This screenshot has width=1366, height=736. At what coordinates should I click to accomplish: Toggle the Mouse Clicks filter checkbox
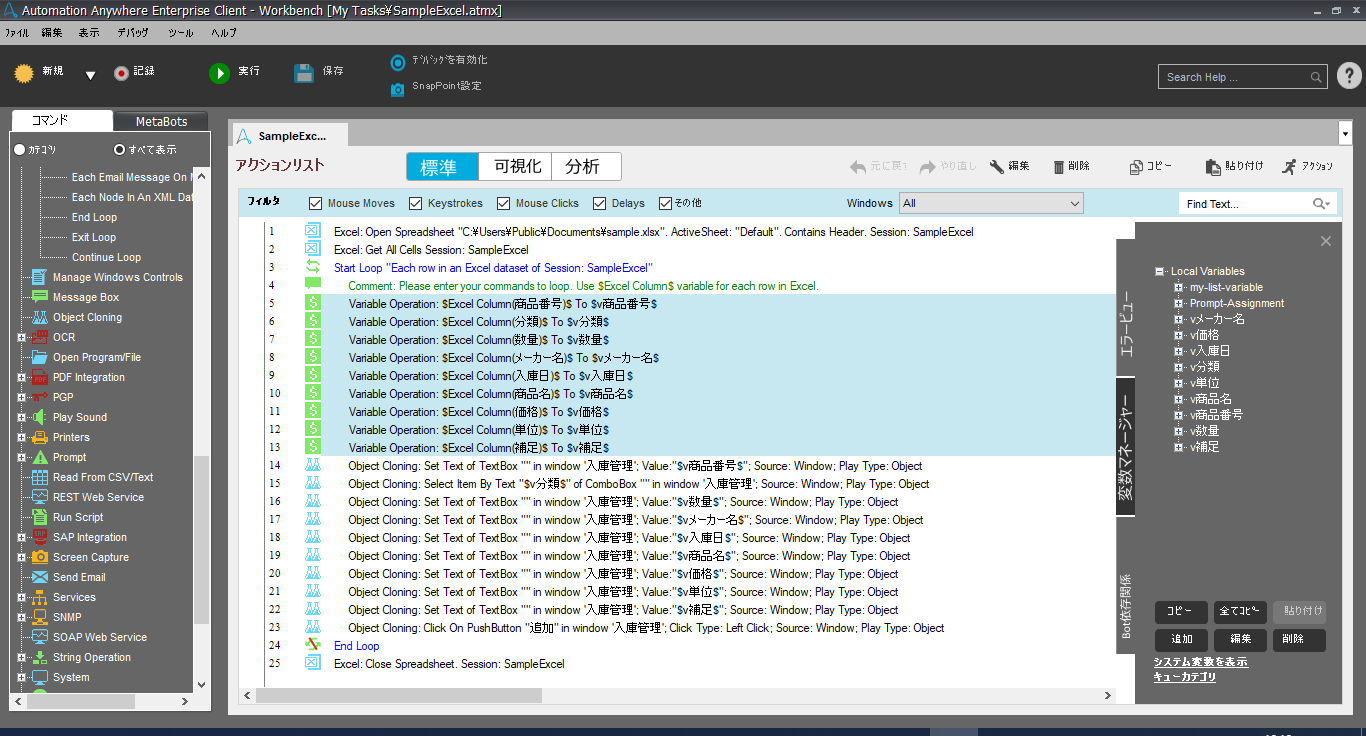[504, 203]
